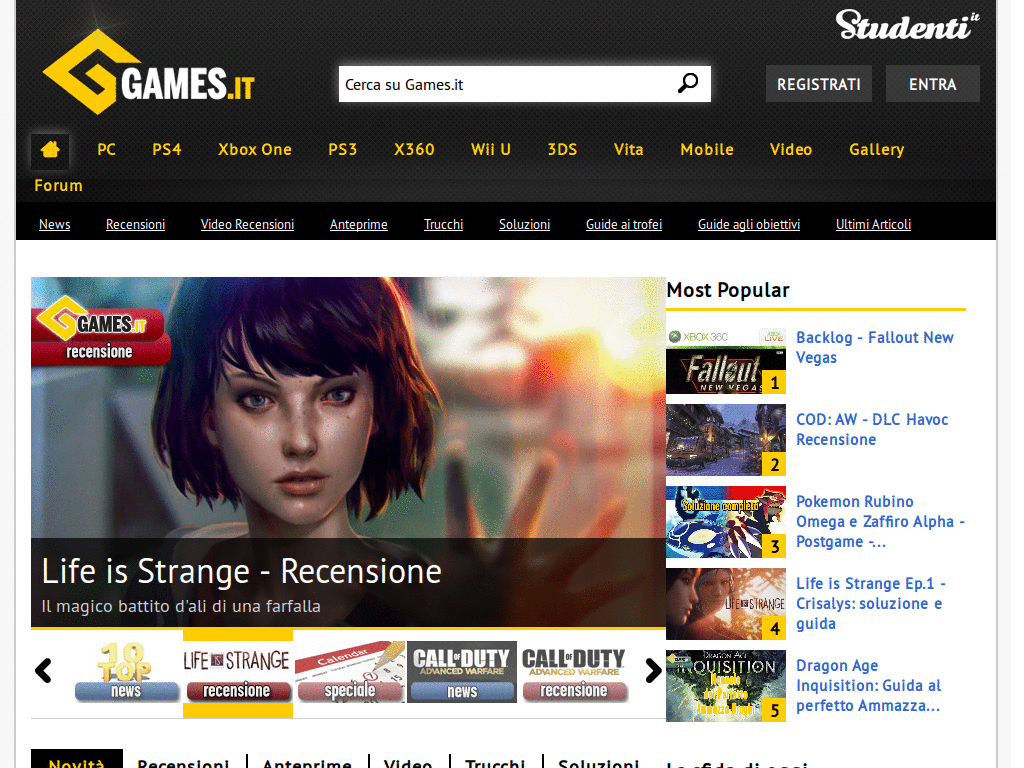
Task: Open Dragon Age Inquisition: Guida link
Action: pyautogui.click(x=869, y=686)
